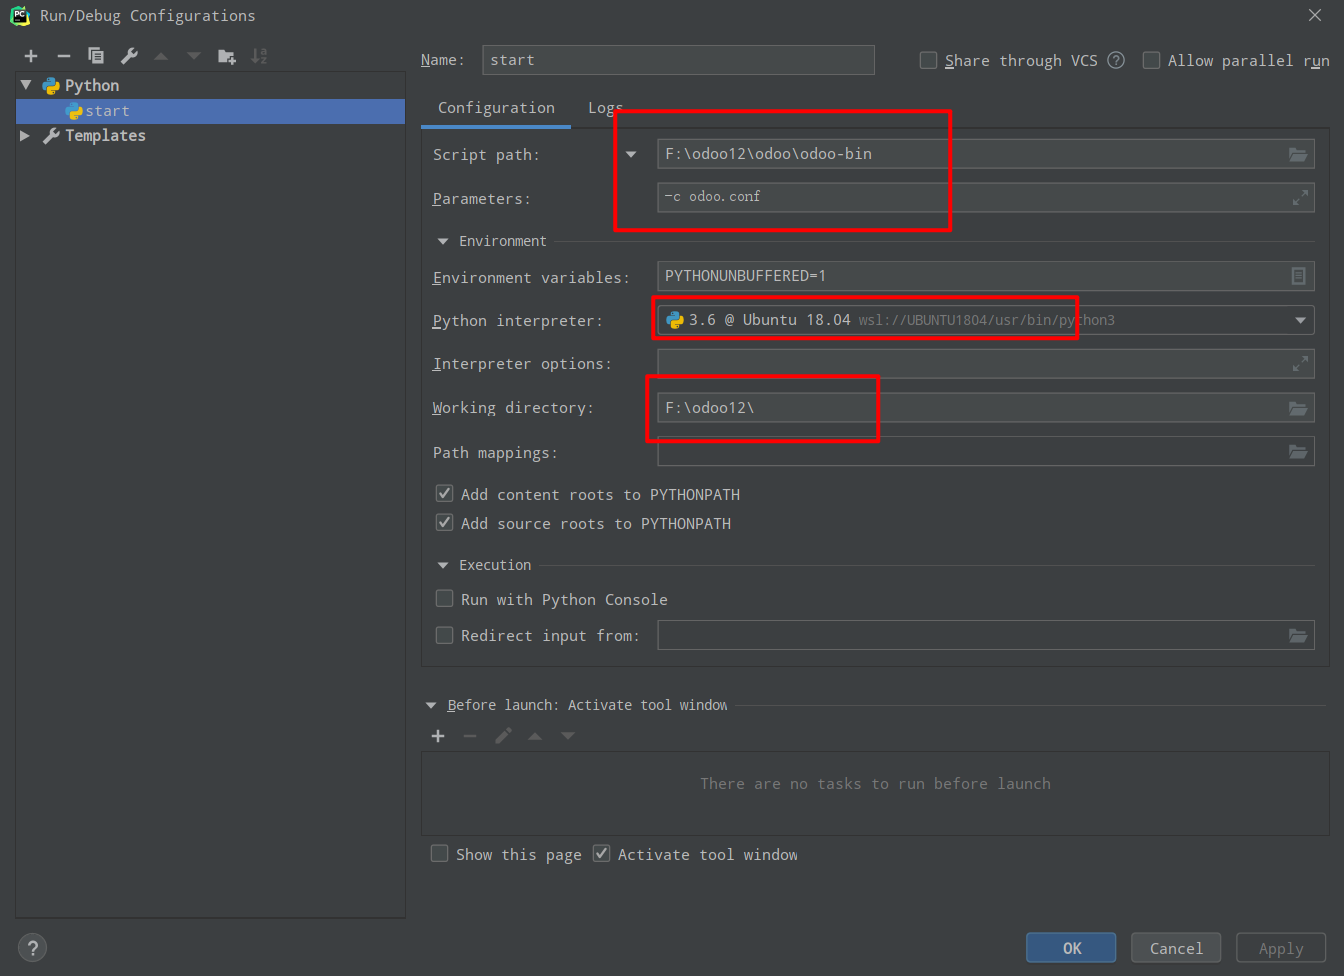1344x976 pixels.
Task: Edit the Before launch task
Action: 503,736
